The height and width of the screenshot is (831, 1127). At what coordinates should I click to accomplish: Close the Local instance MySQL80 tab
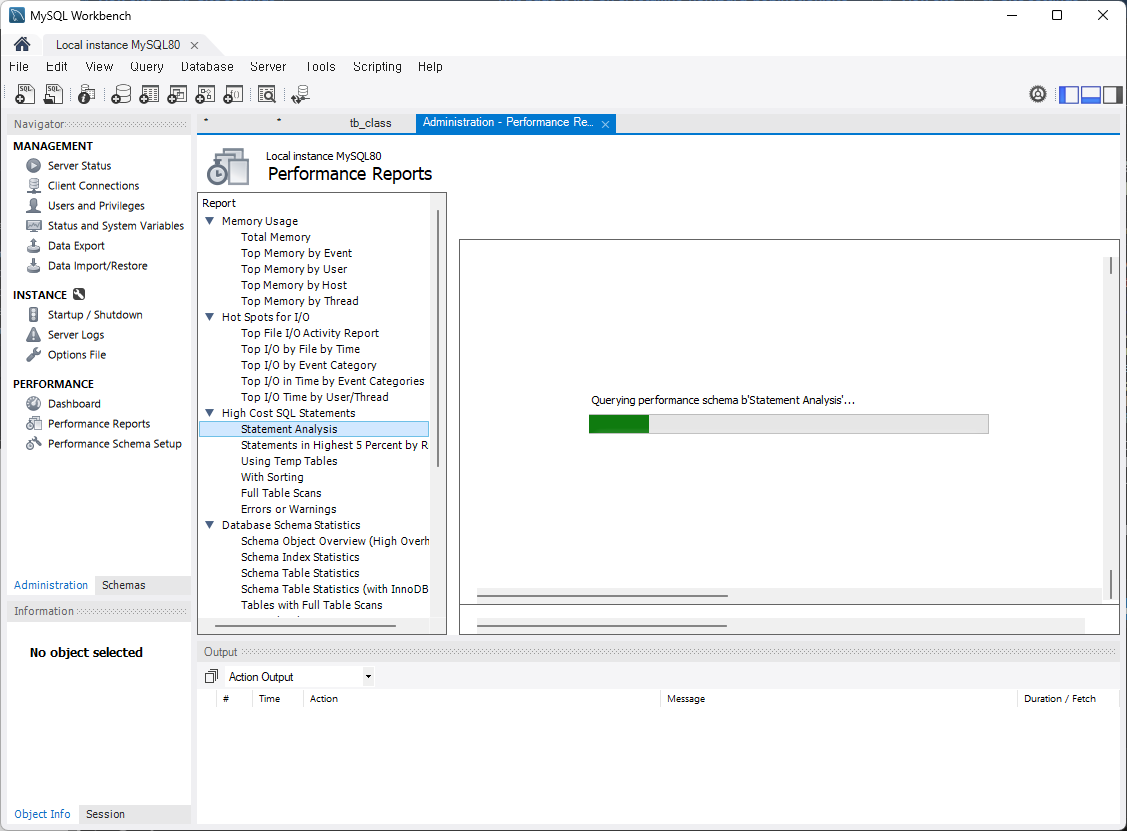point(194,45)
